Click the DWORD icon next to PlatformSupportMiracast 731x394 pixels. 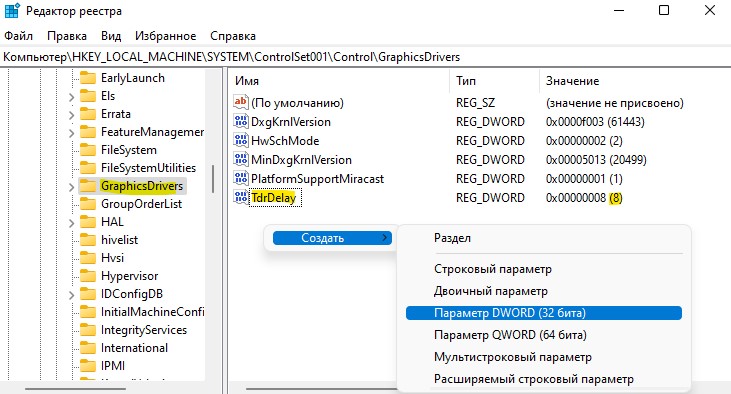tap(241, 179)
